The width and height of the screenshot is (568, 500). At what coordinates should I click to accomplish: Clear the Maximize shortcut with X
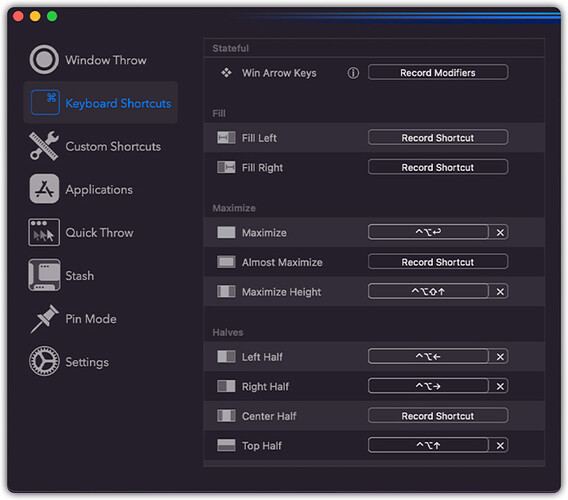point(500,232)
